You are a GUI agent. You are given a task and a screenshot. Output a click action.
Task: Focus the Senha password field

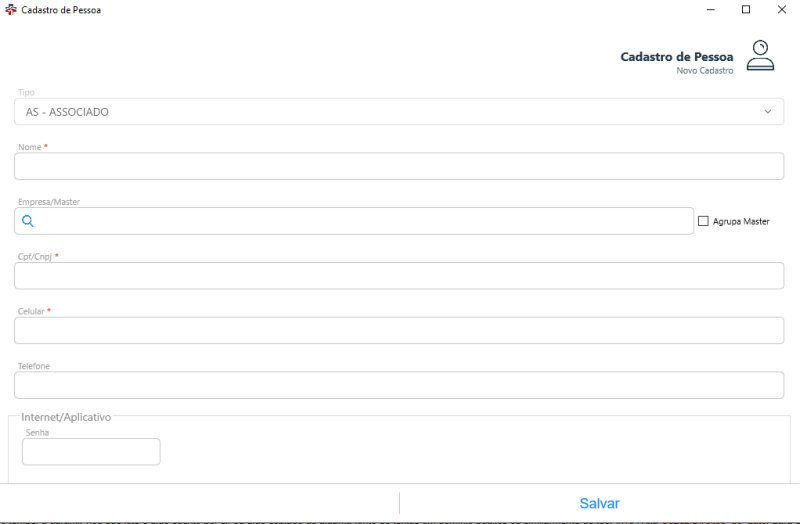tap(91, 452)
